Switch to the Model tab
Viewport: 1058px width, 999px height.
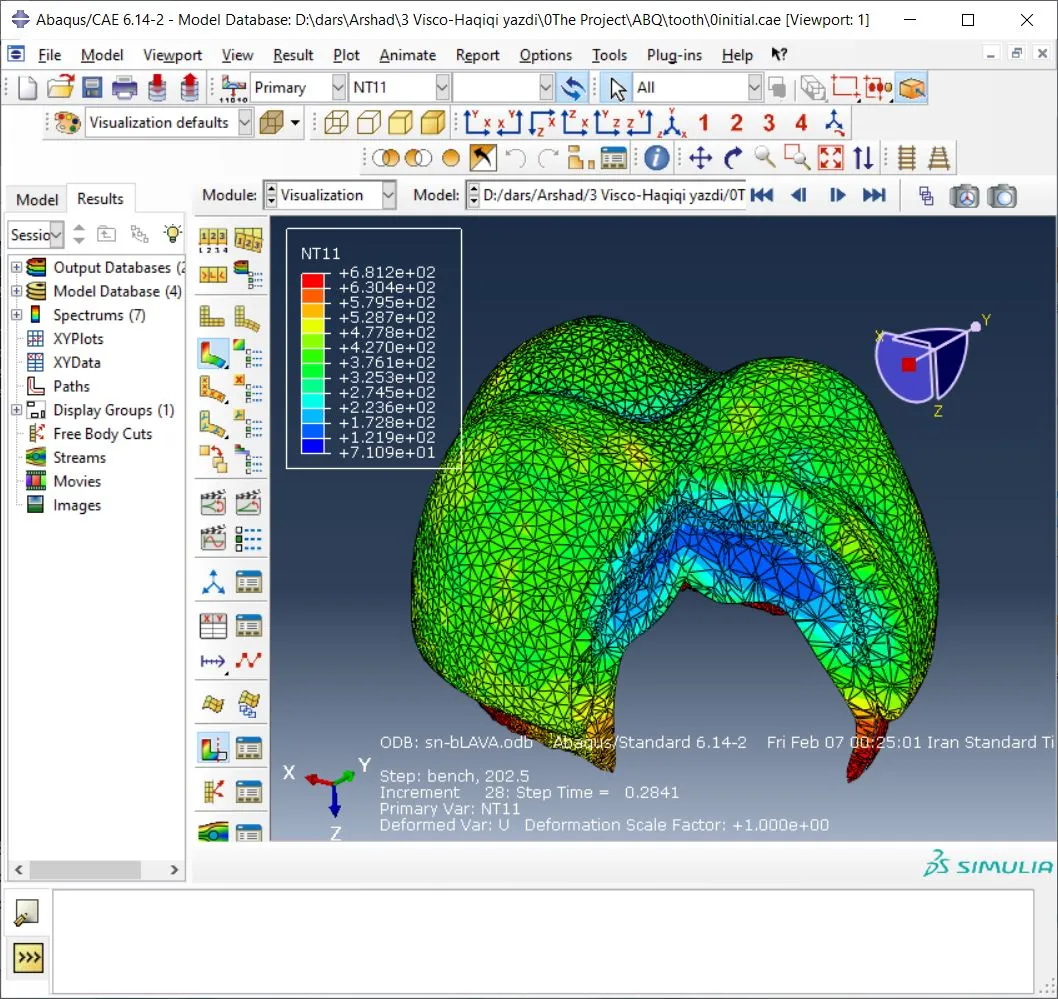[x=37, y=199]
